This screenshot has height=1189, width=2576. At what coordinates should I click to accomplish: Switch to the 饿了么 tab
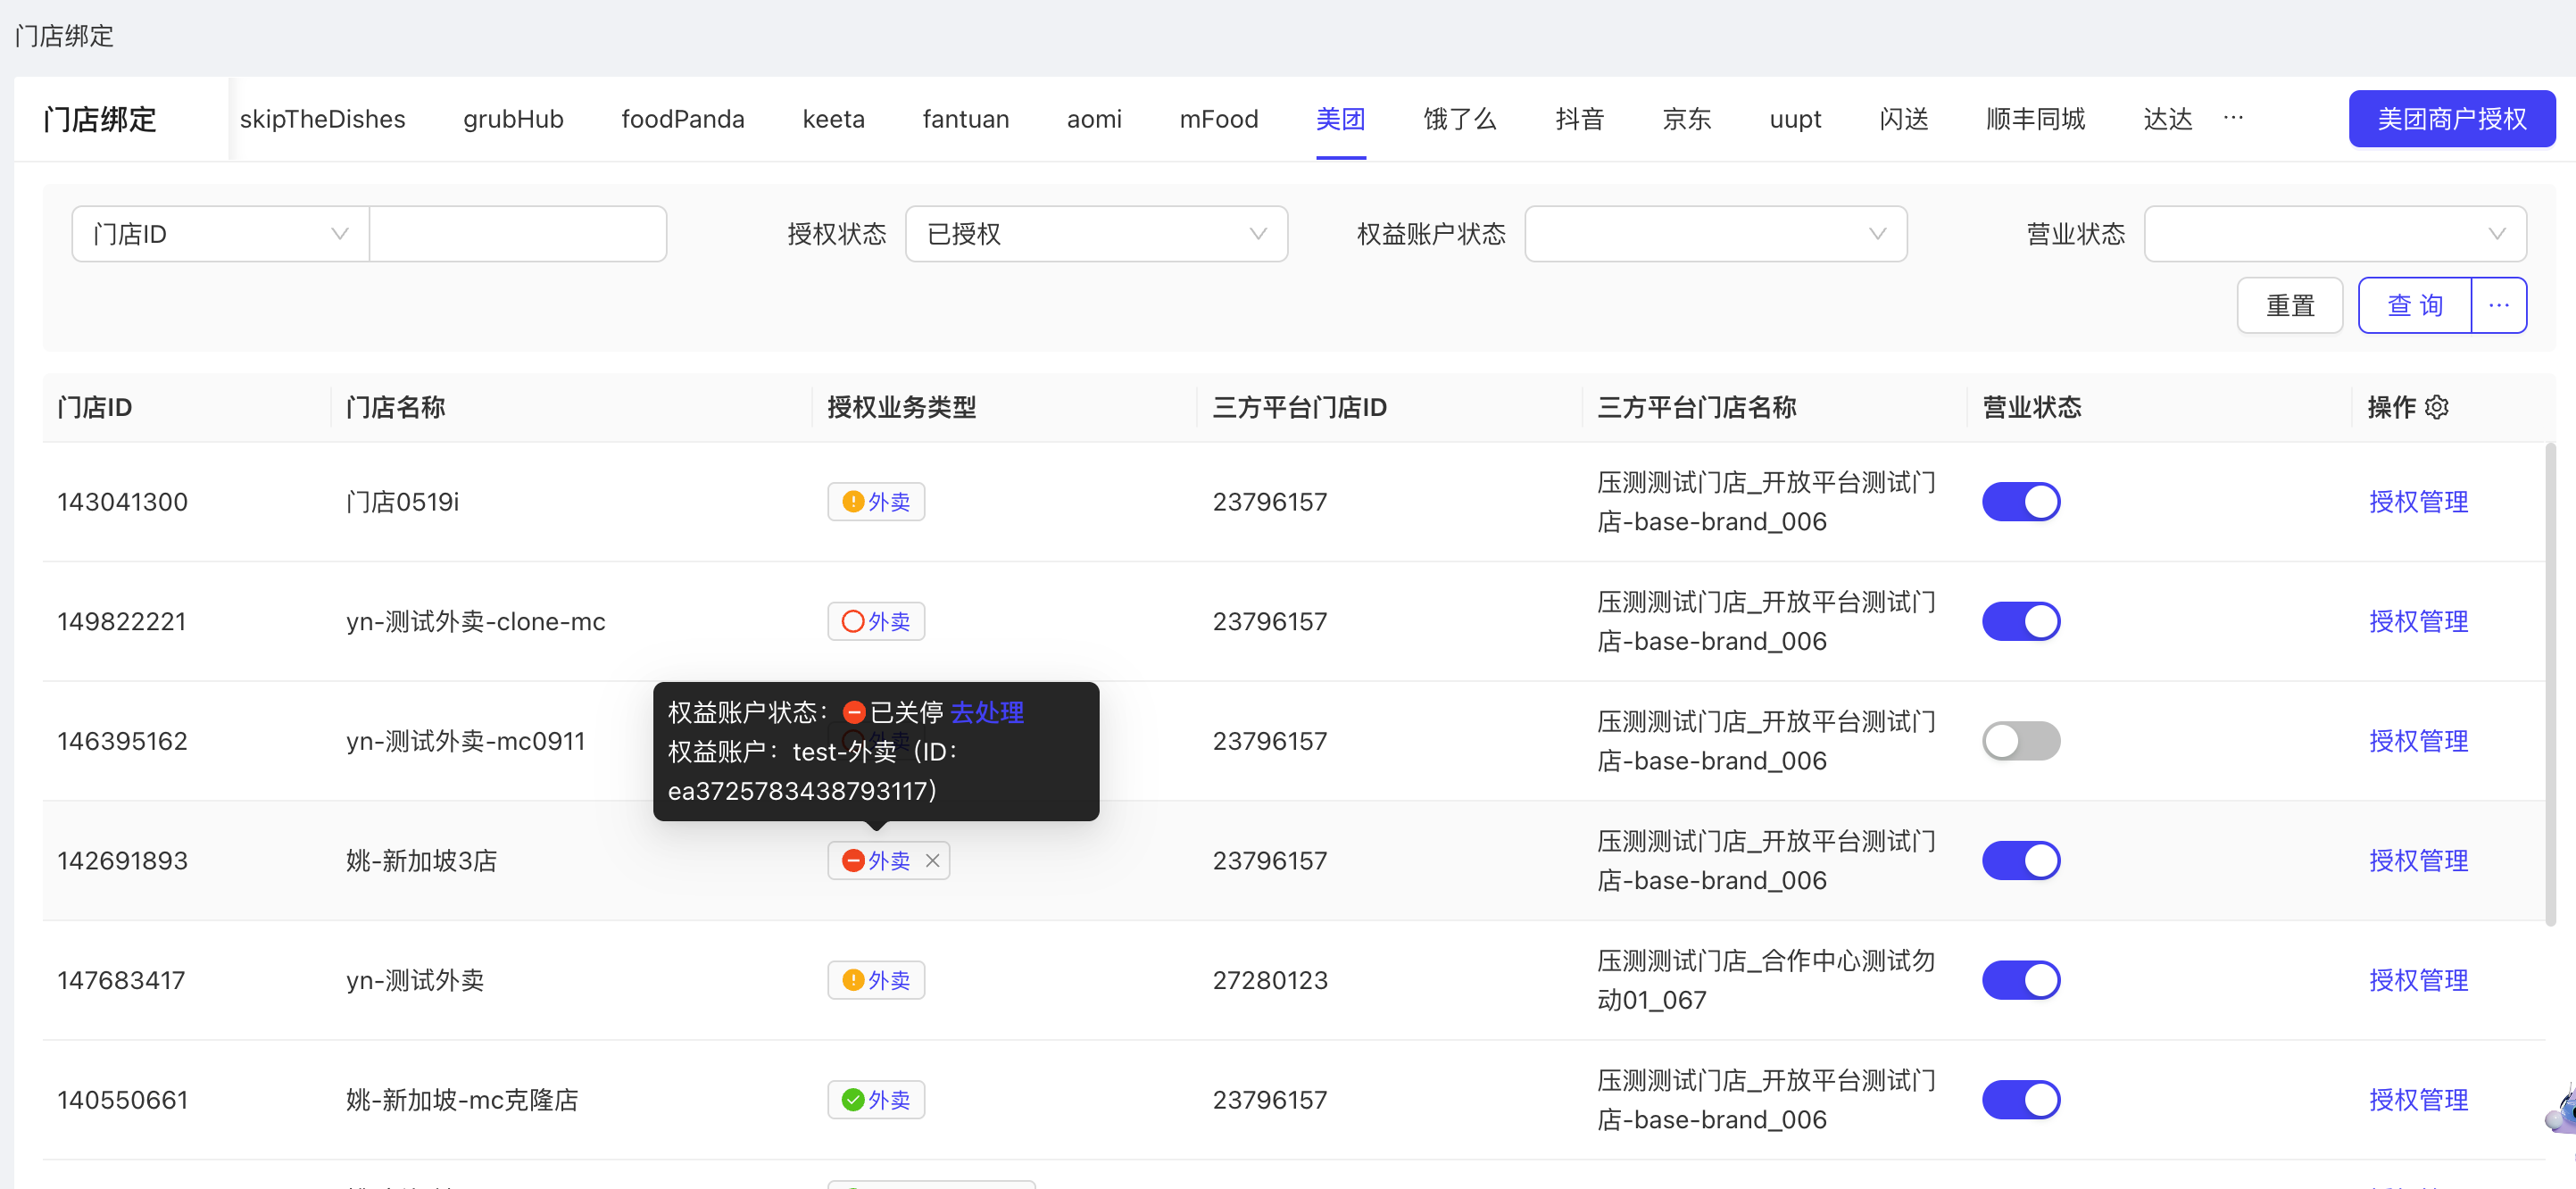[1460, 119]
